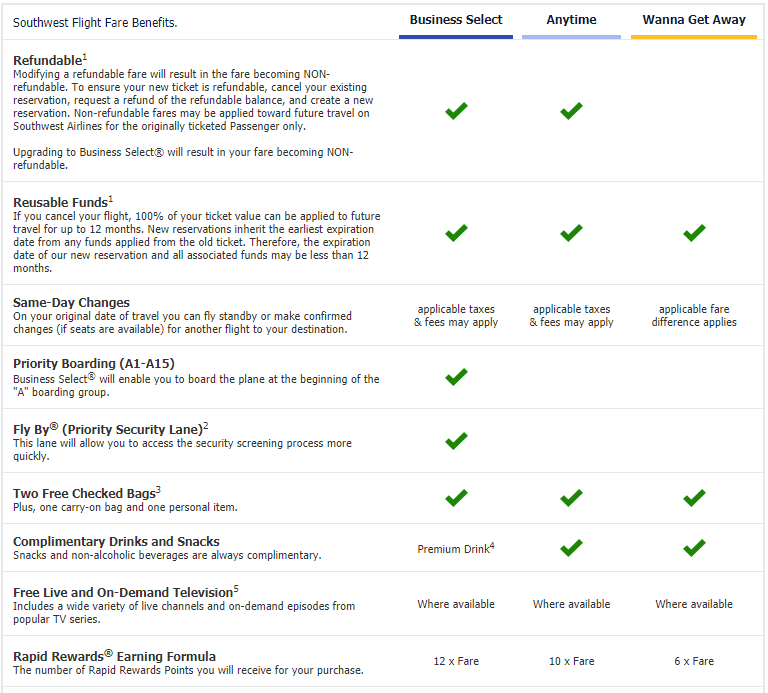Viewport: 768px width, 693px height.
Task: Click Anytime checkmark in Refundable row
Action: point(571,111)
